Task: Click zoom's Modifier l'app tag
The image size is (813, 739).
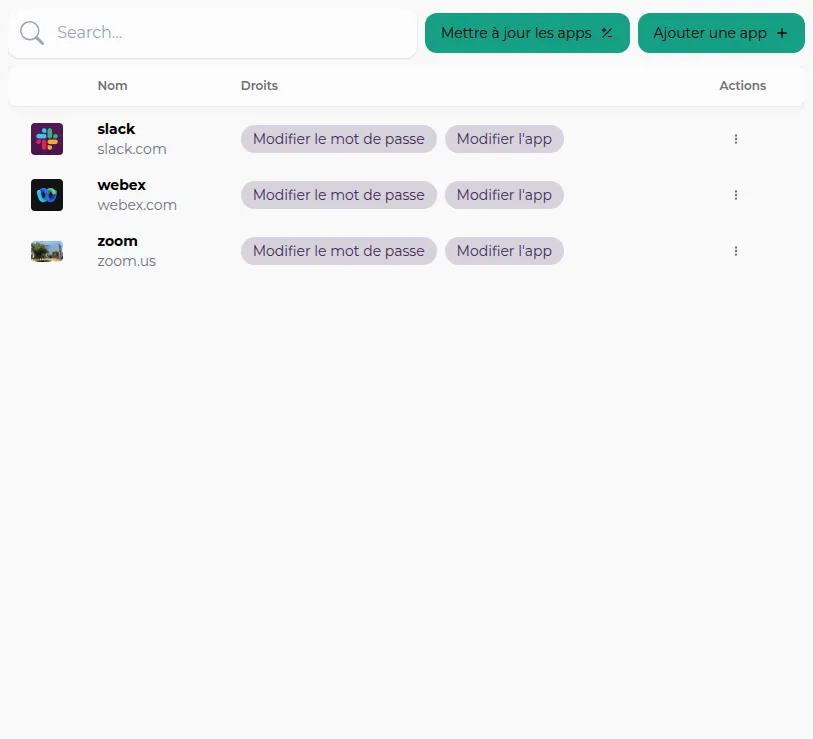Action: pos(504,251)
